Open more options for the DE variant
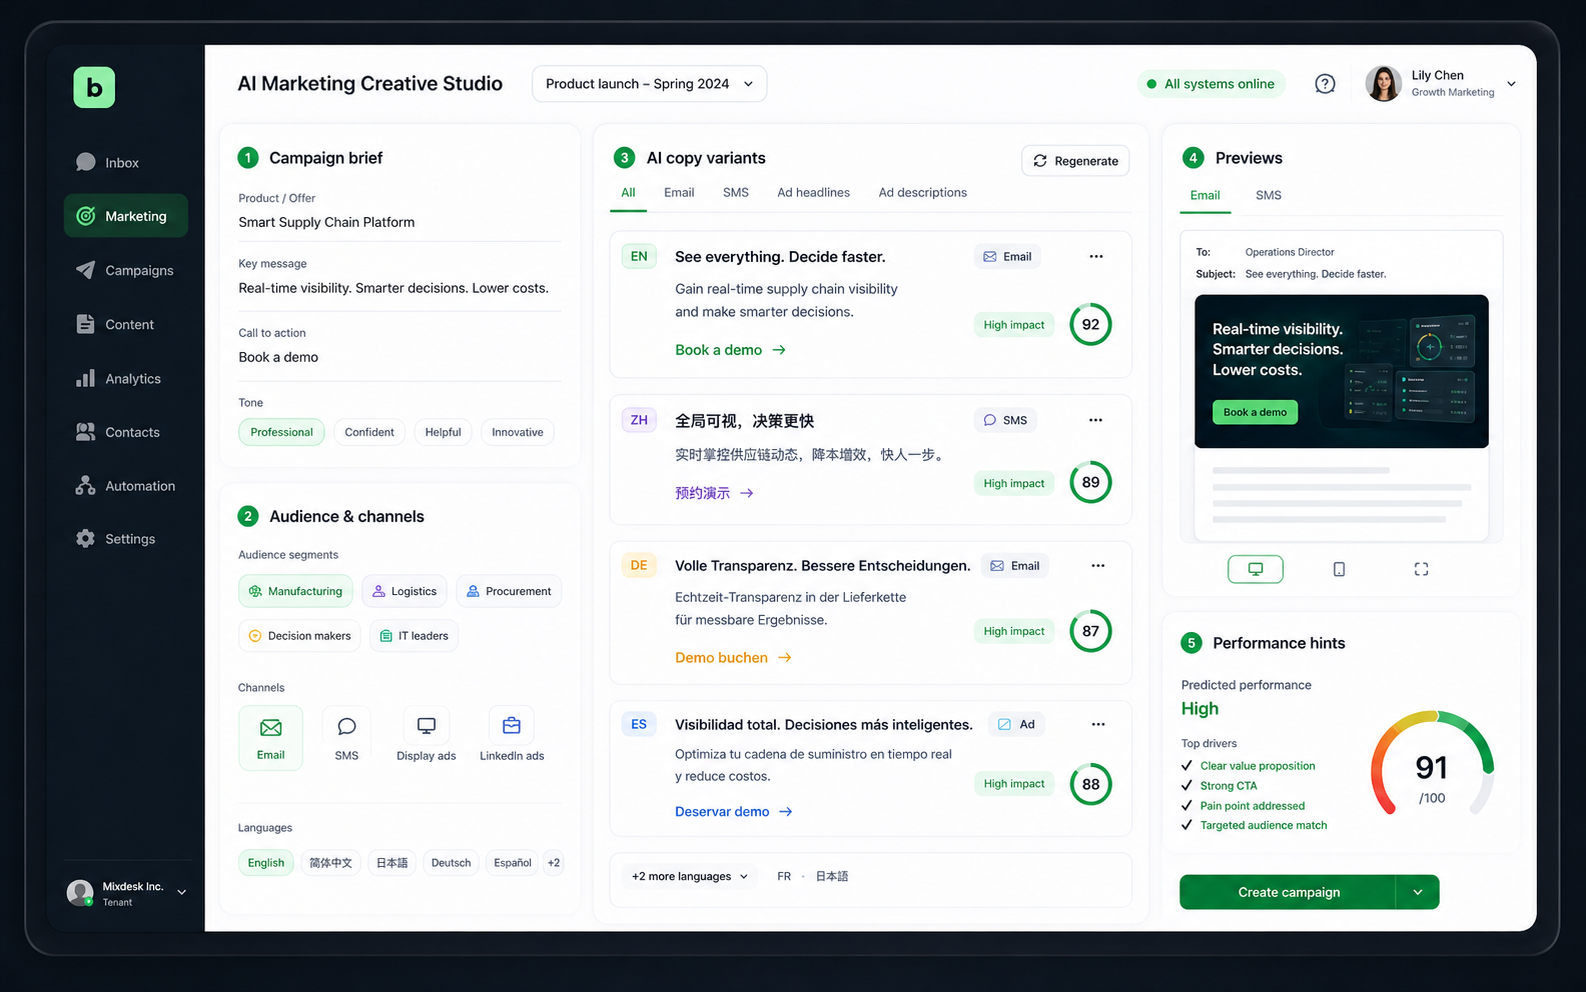The width and height of the screenshot is (1586, 992). click(1098, 566)
